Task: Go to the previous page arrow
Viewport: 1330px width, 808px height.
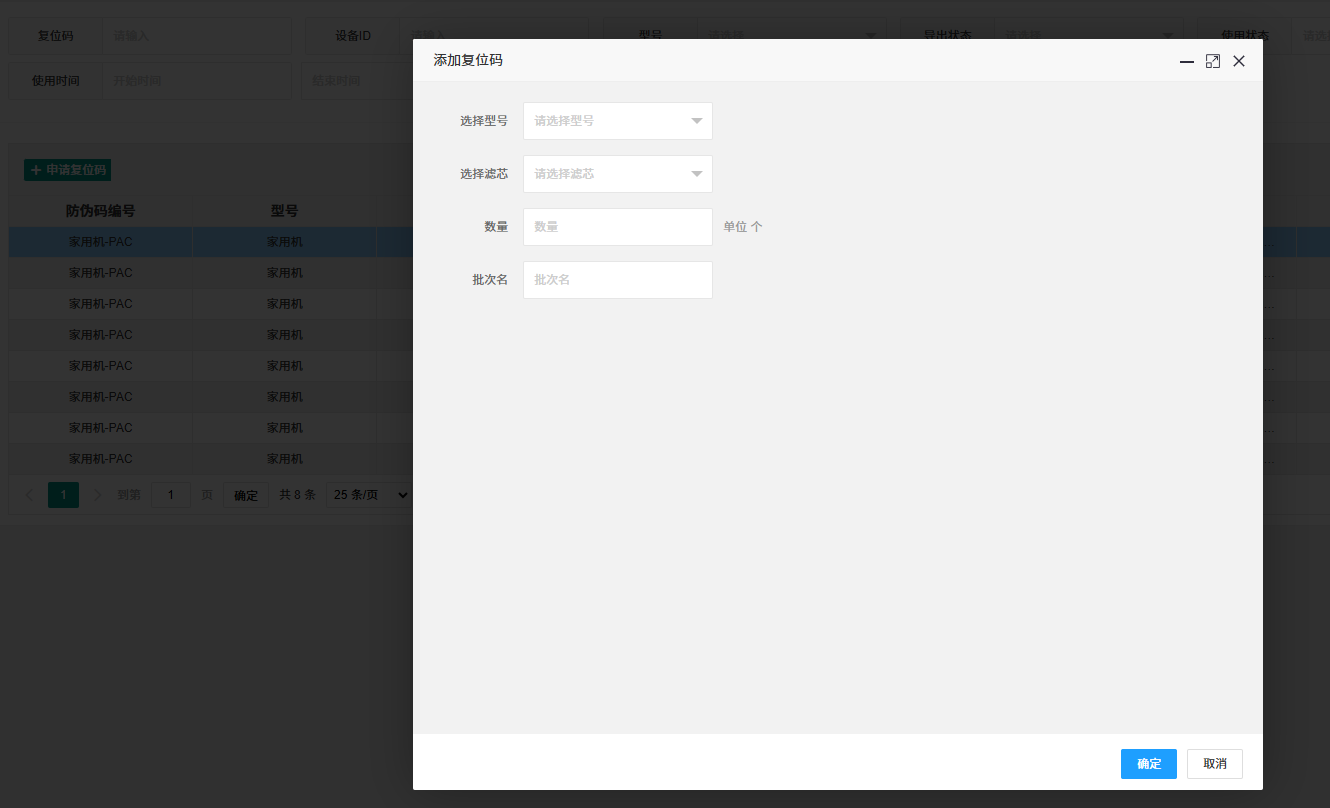Action: click(29, 495)
